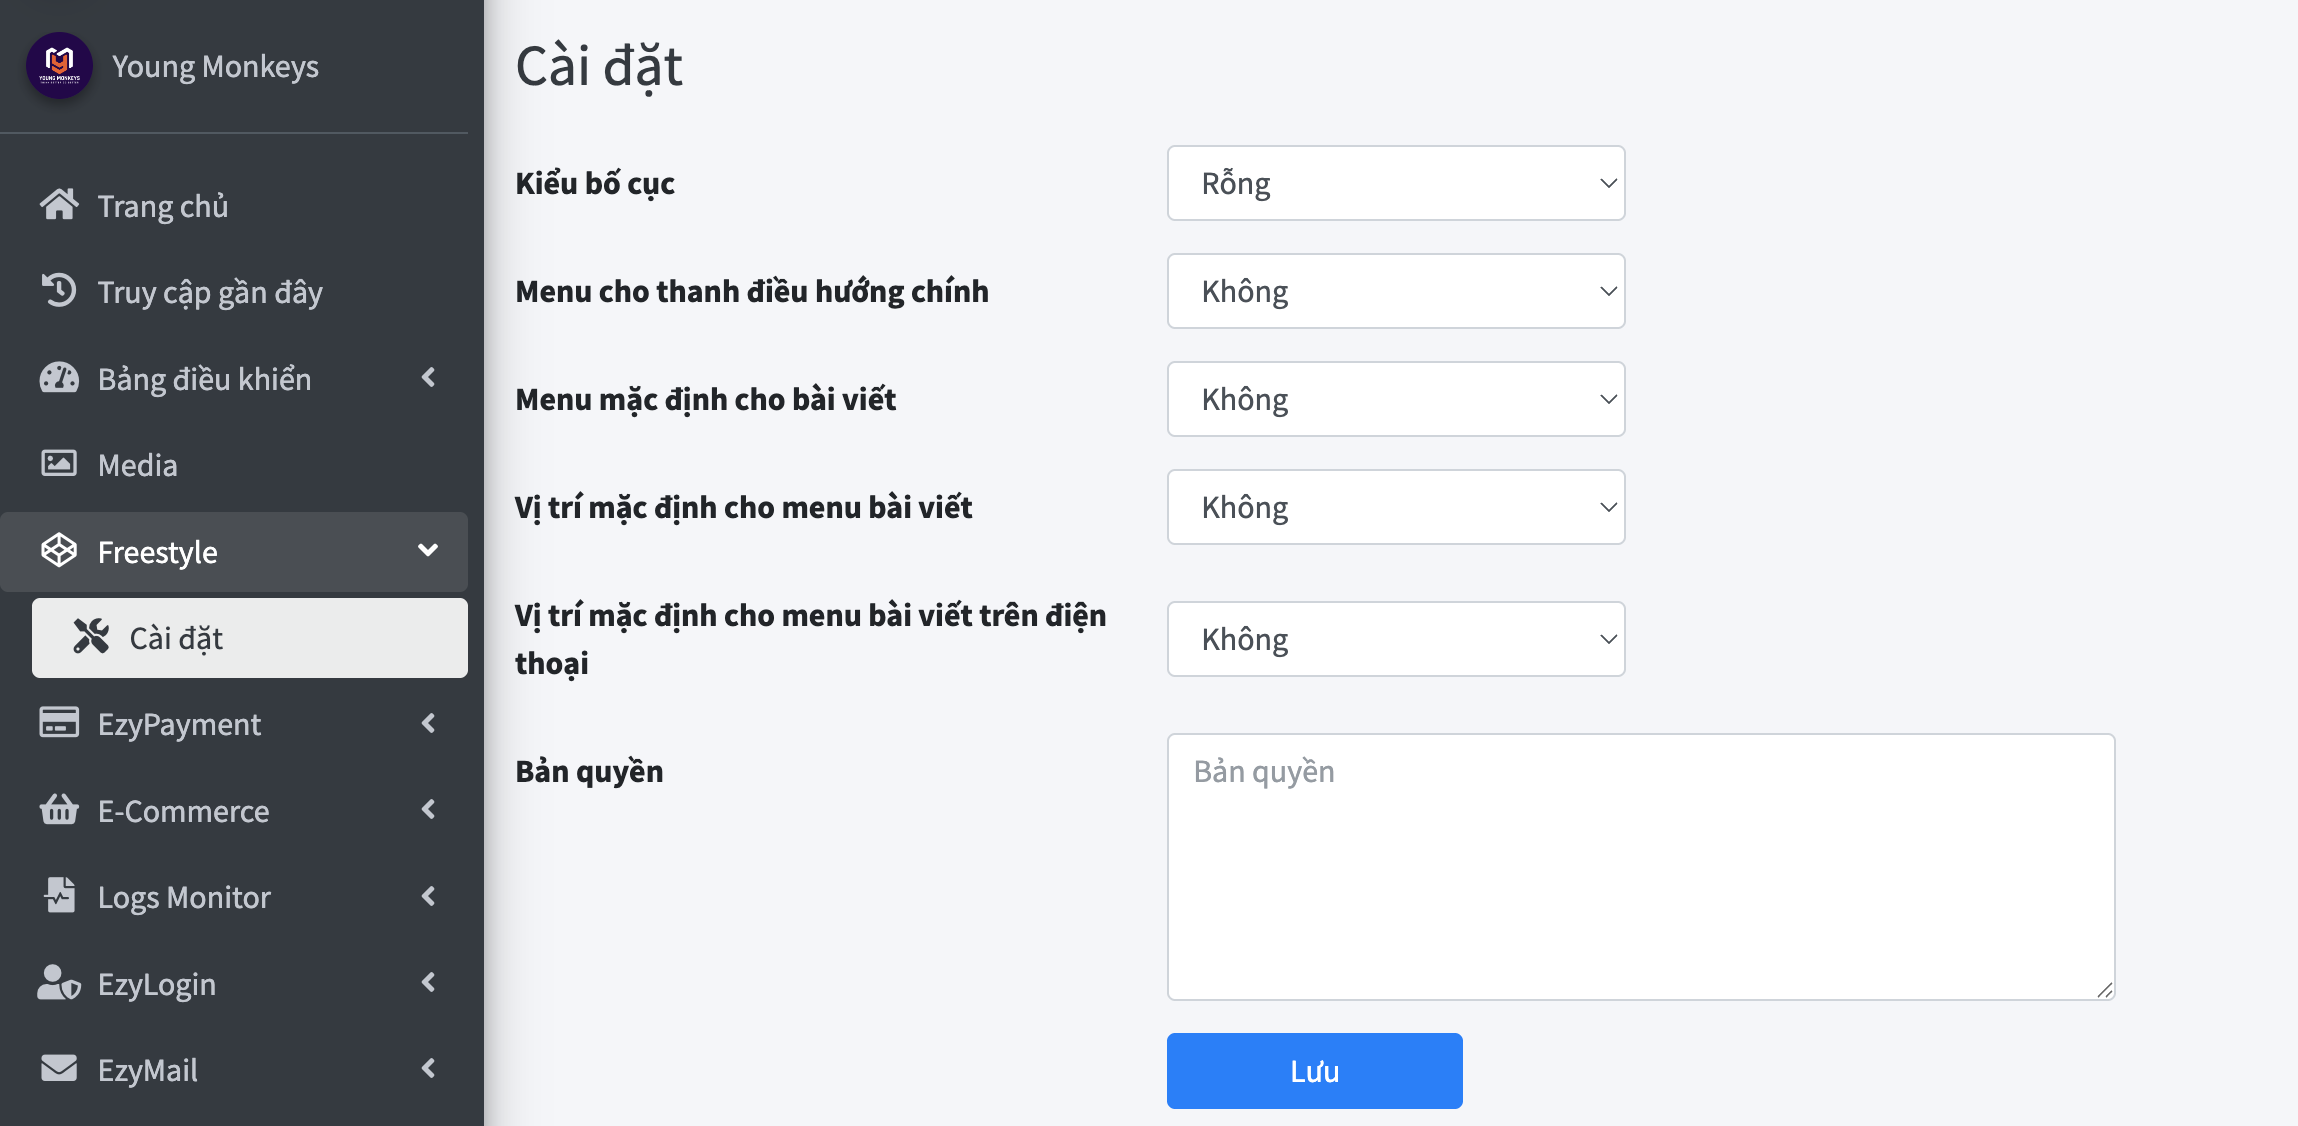Image resolution: width=2298 pixels, height=1126 pixels.
Task: Click the Menu mặc định cho bài viết label
Action: coord(705,399)
